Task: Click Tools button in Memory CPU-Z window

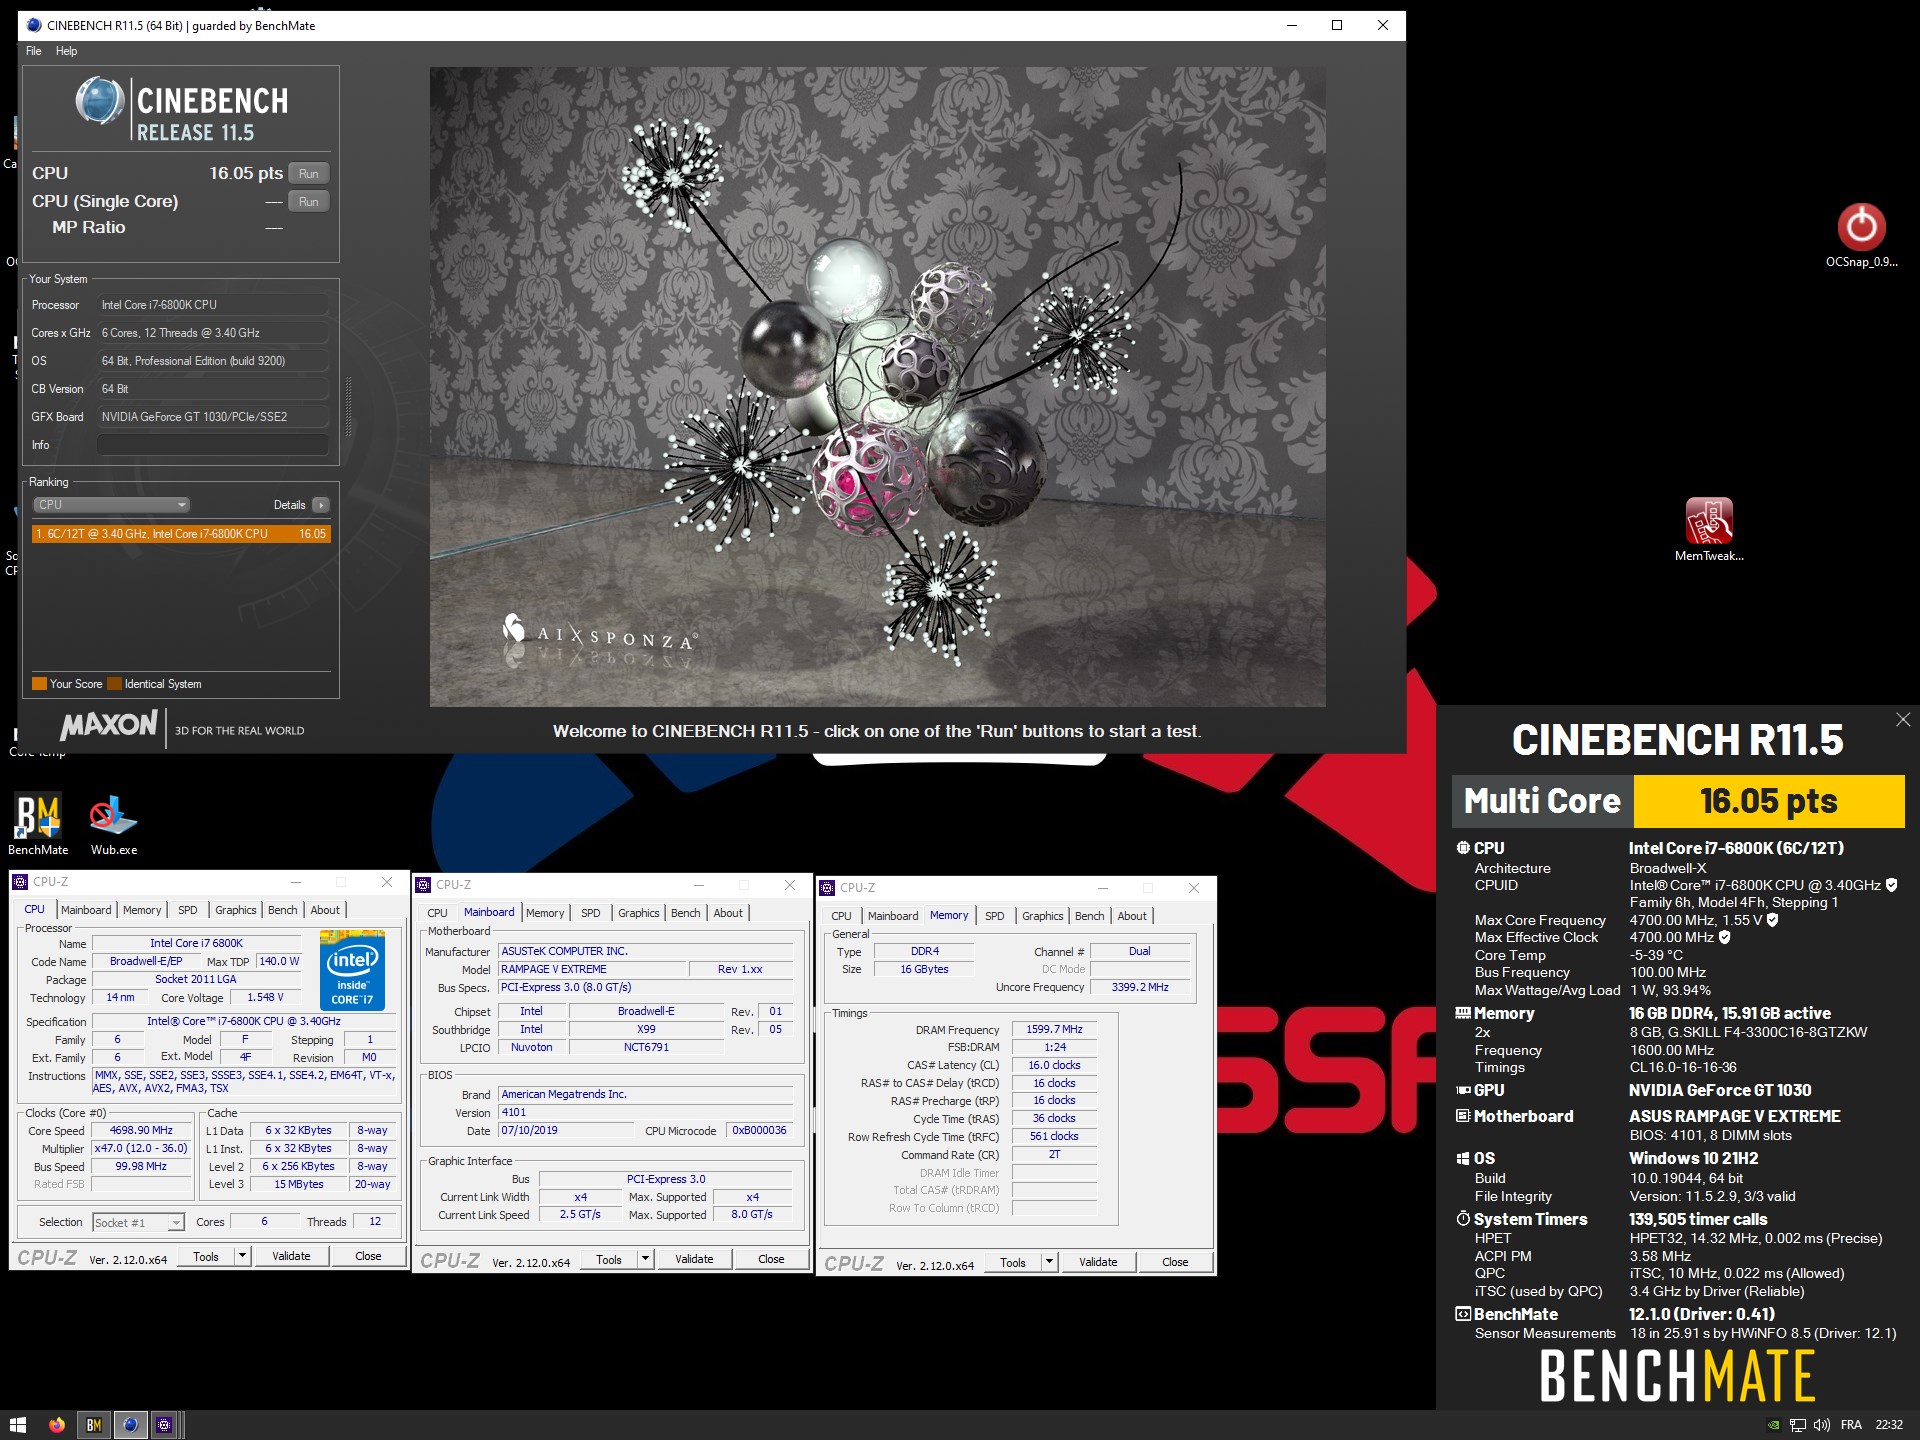Action: (x=1012, y=1262)
